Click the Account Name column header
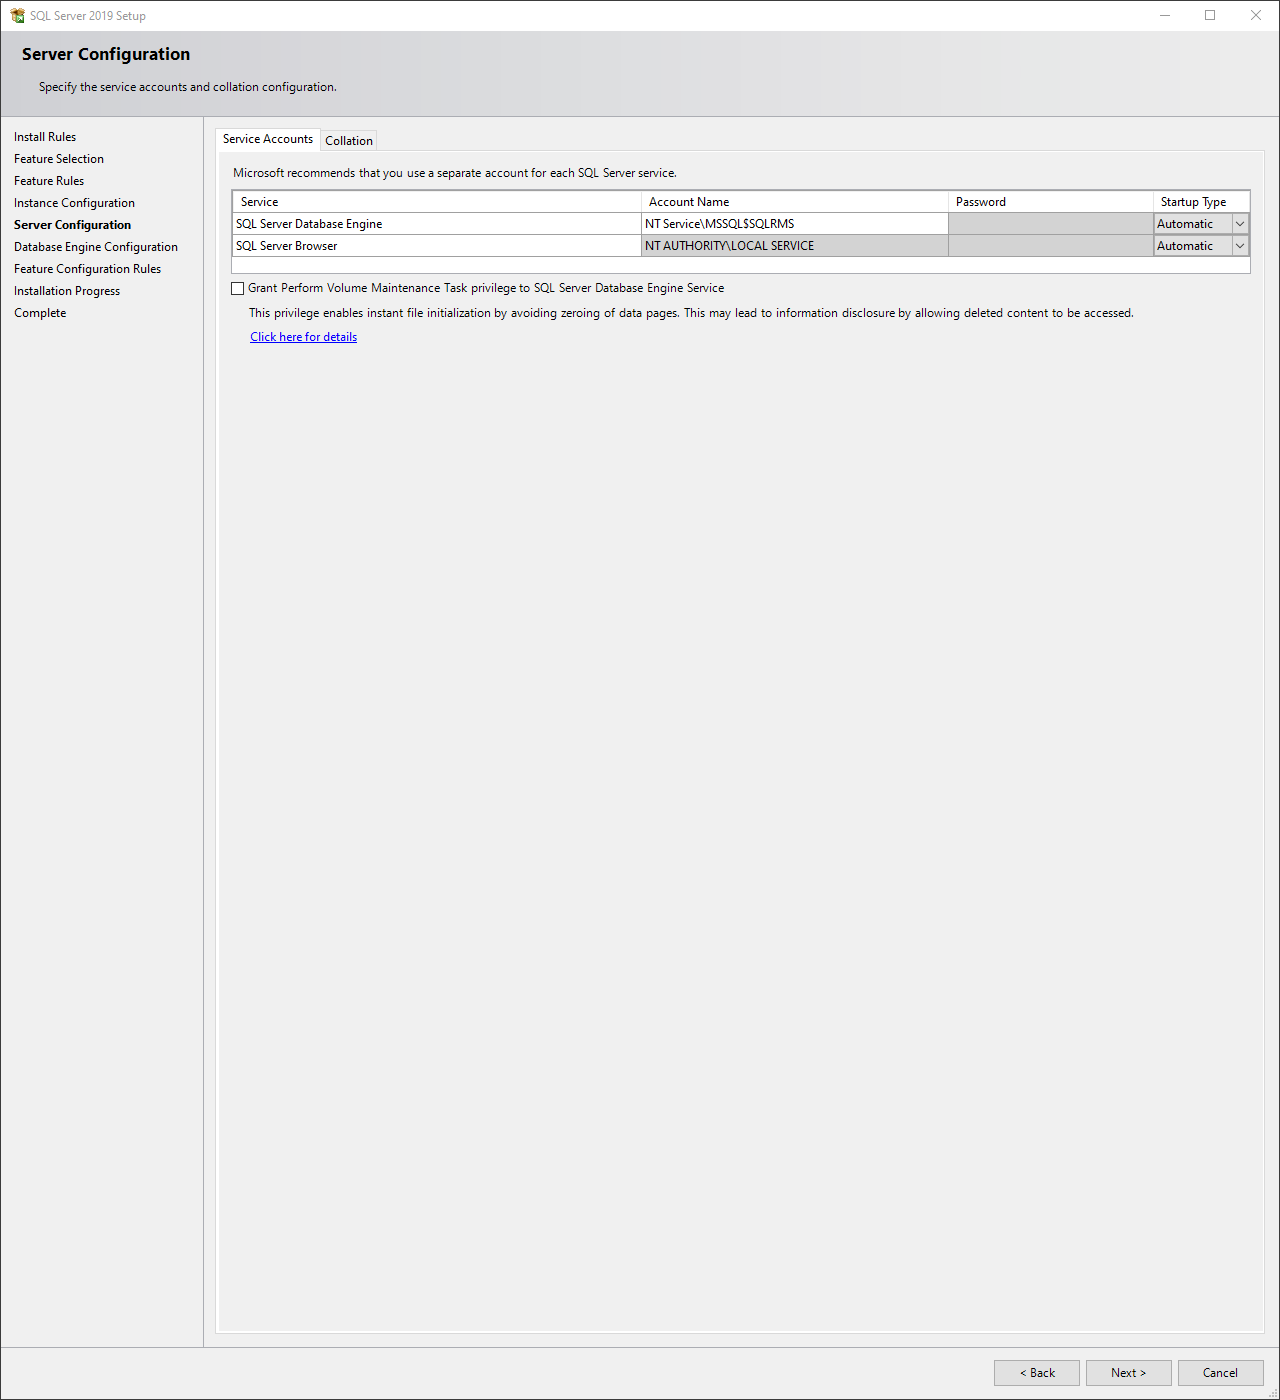 coord(794,202)
